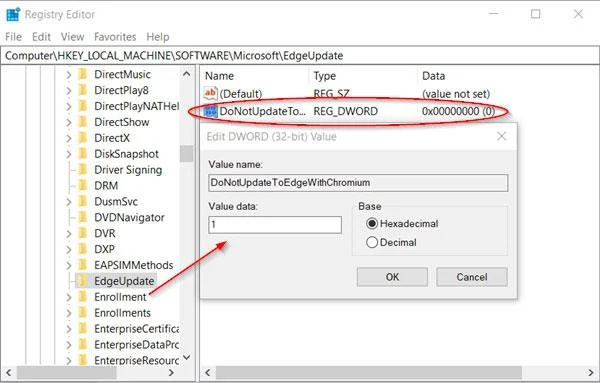Open the Help menu
600x383 pixels.
(x=158, y=37)
